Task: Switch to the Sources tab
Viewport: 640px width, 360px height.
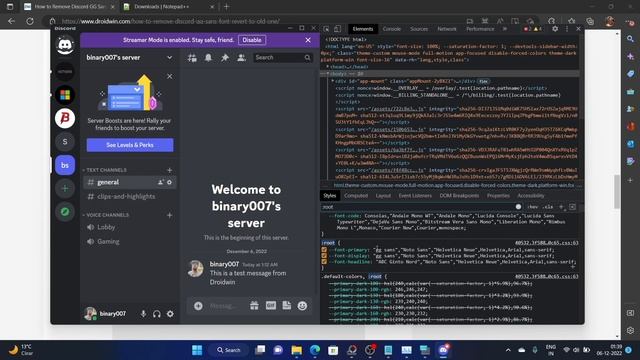Action: [x=419, y=29]
